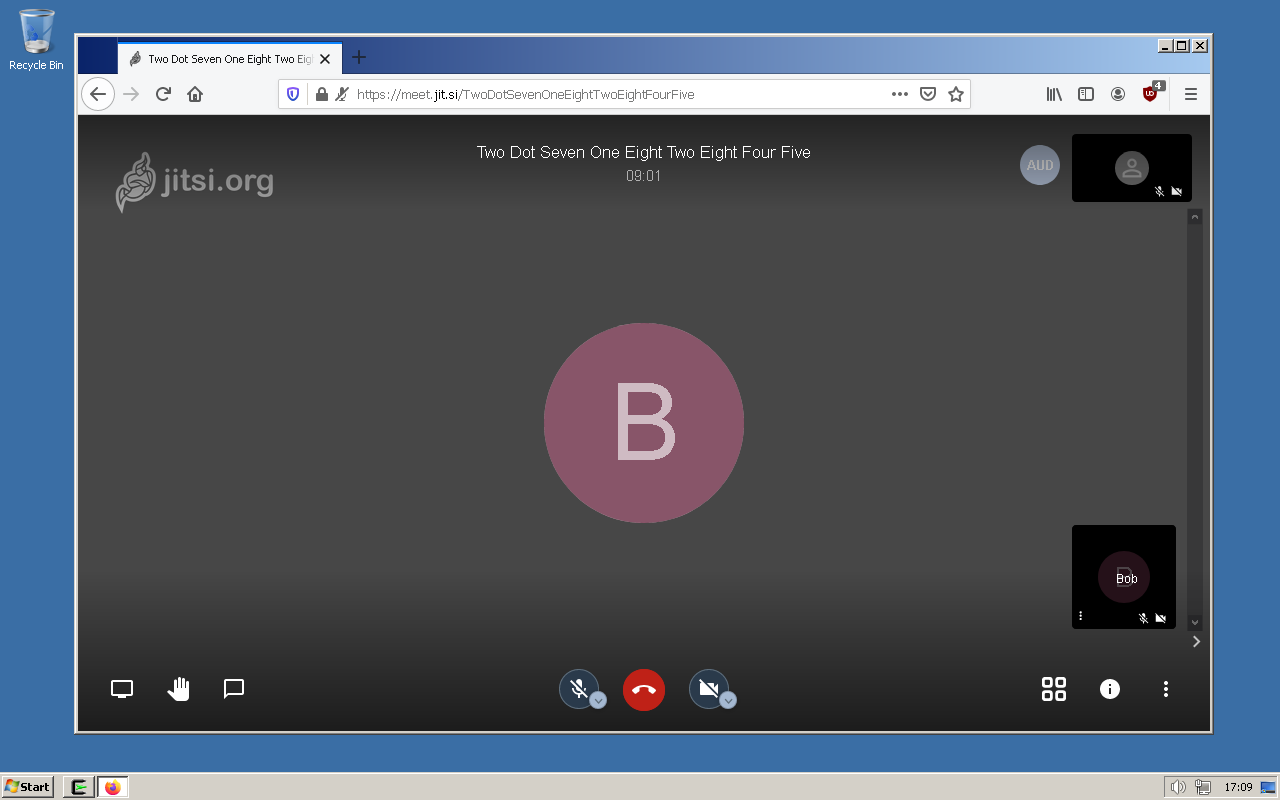Open a new browser tab

(359, 58)
